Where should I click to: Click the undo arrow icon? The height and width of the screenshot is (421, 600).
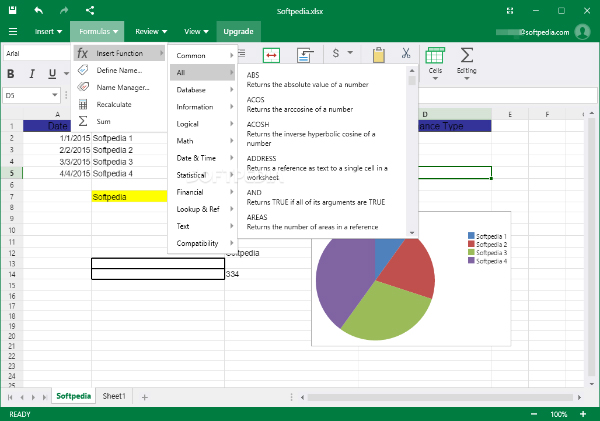click(x=38, y=10)
